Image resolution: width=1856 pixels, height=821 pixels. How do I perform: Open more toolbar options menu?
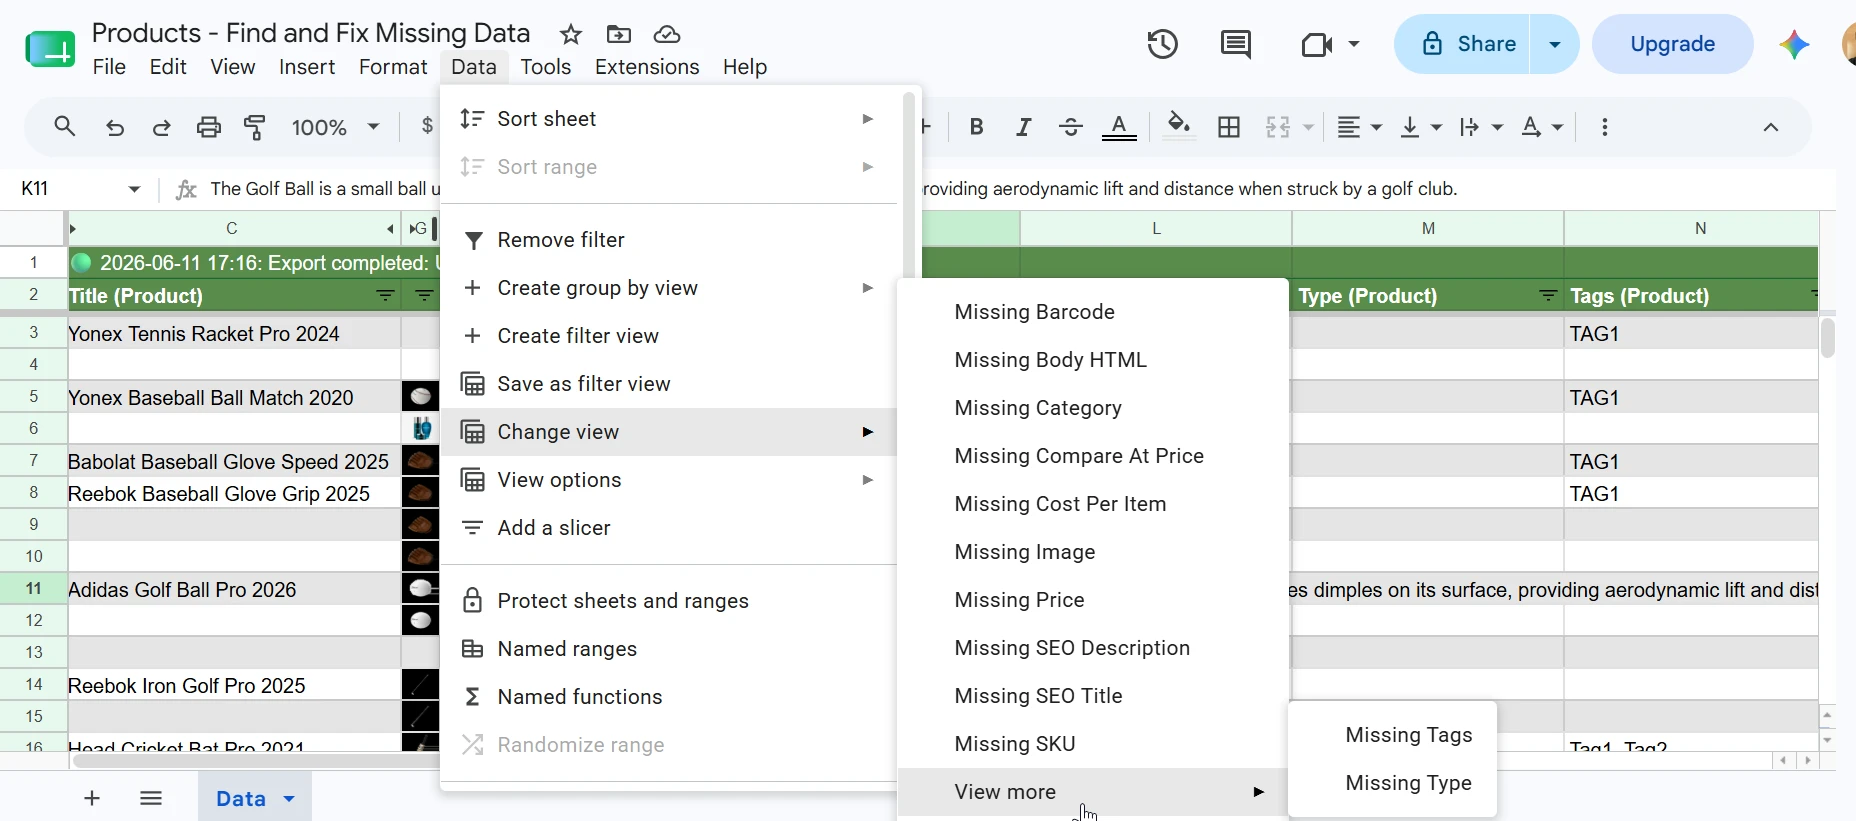pyautogui.click(x=1605, y=127)
